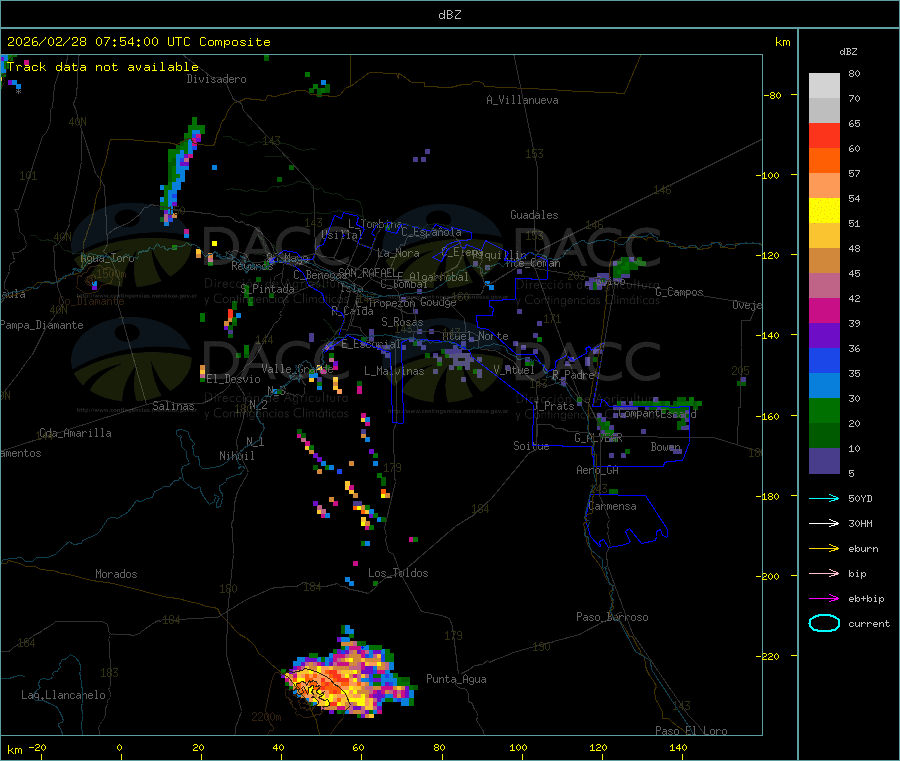Click the -20 tick on the horizontal km axis
Screen dimensions: 900x761
coord(38,747)
